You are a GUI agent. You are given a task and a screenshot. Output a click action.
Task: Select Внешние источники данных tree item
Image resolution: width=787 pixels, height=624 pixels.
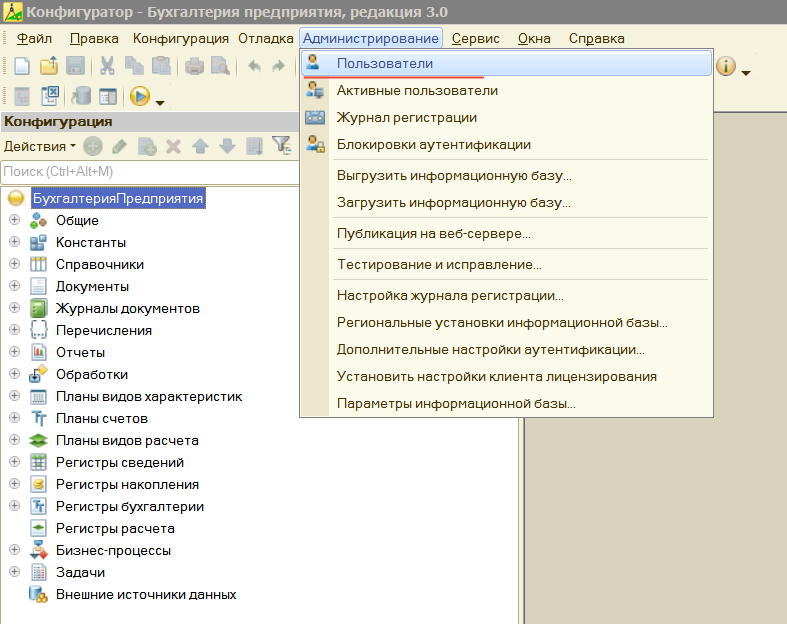[x=146, y=594]
